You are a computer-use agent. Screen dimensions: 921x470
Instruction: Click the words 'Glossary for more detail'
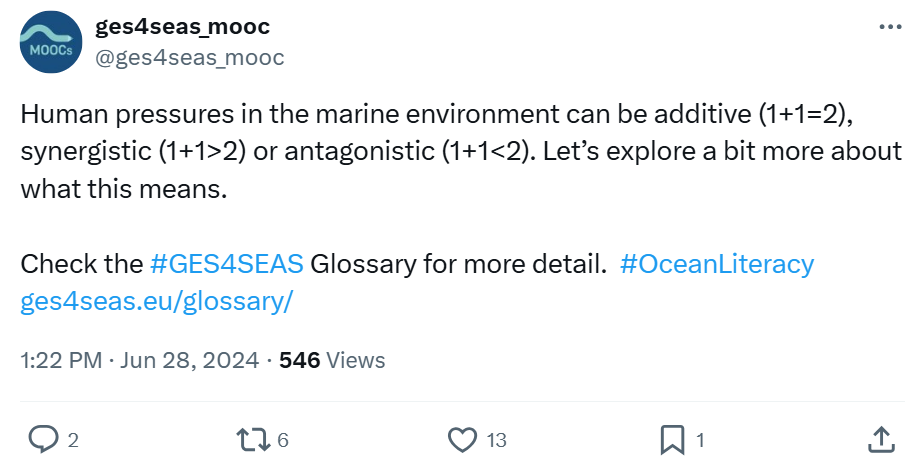coord(458,265)
